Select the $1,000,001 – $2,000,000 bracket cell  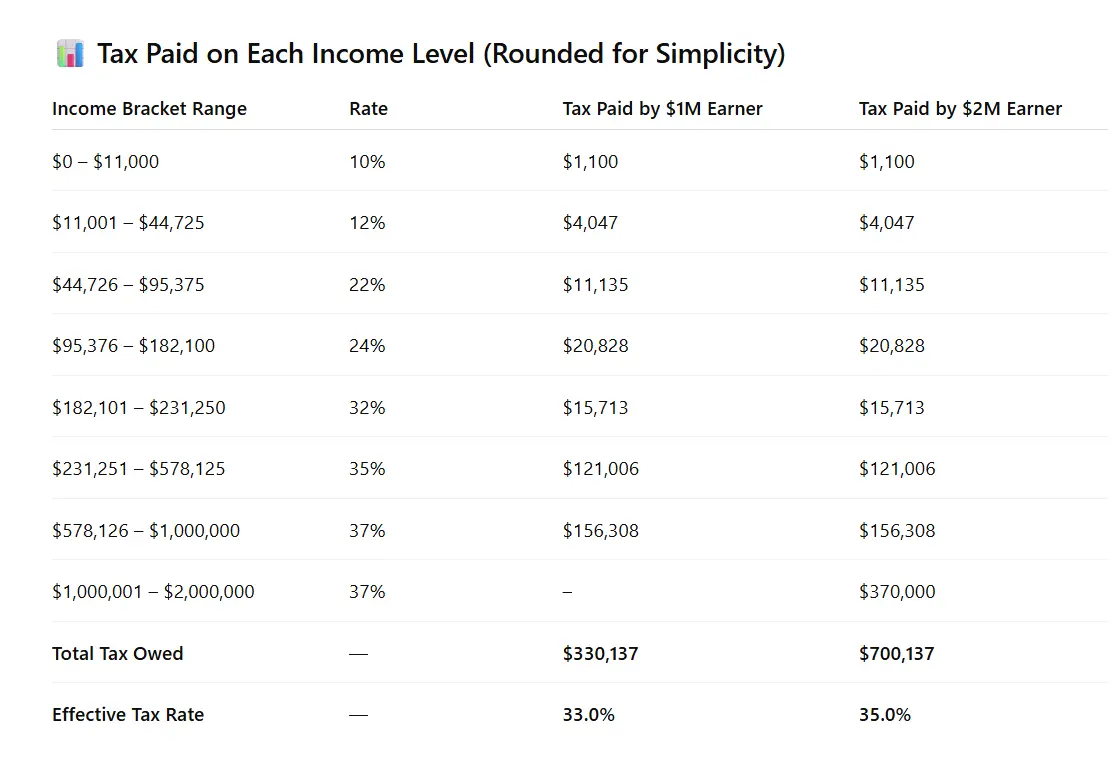click(153, 592)
